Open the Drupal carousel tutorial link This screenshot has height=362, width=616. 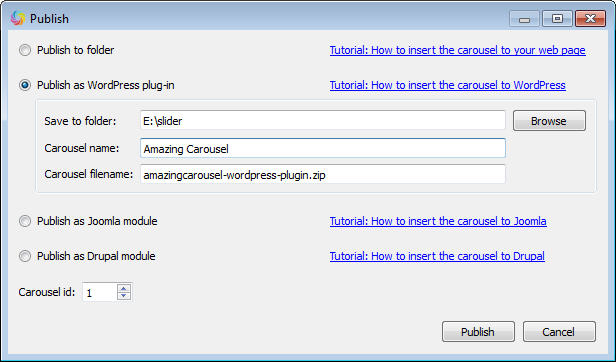[437, 256]
